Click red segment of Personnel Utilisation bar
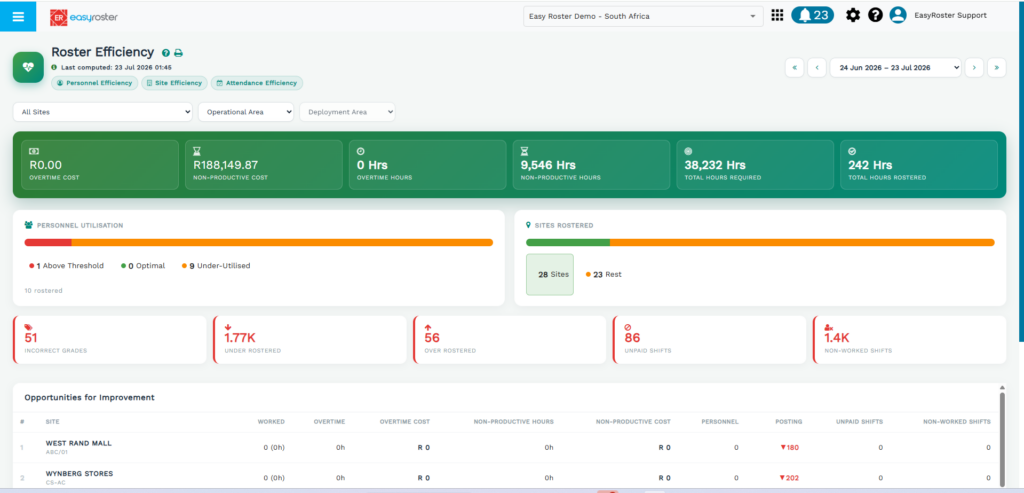This screenshot has width=1024, height=493. 48,242
